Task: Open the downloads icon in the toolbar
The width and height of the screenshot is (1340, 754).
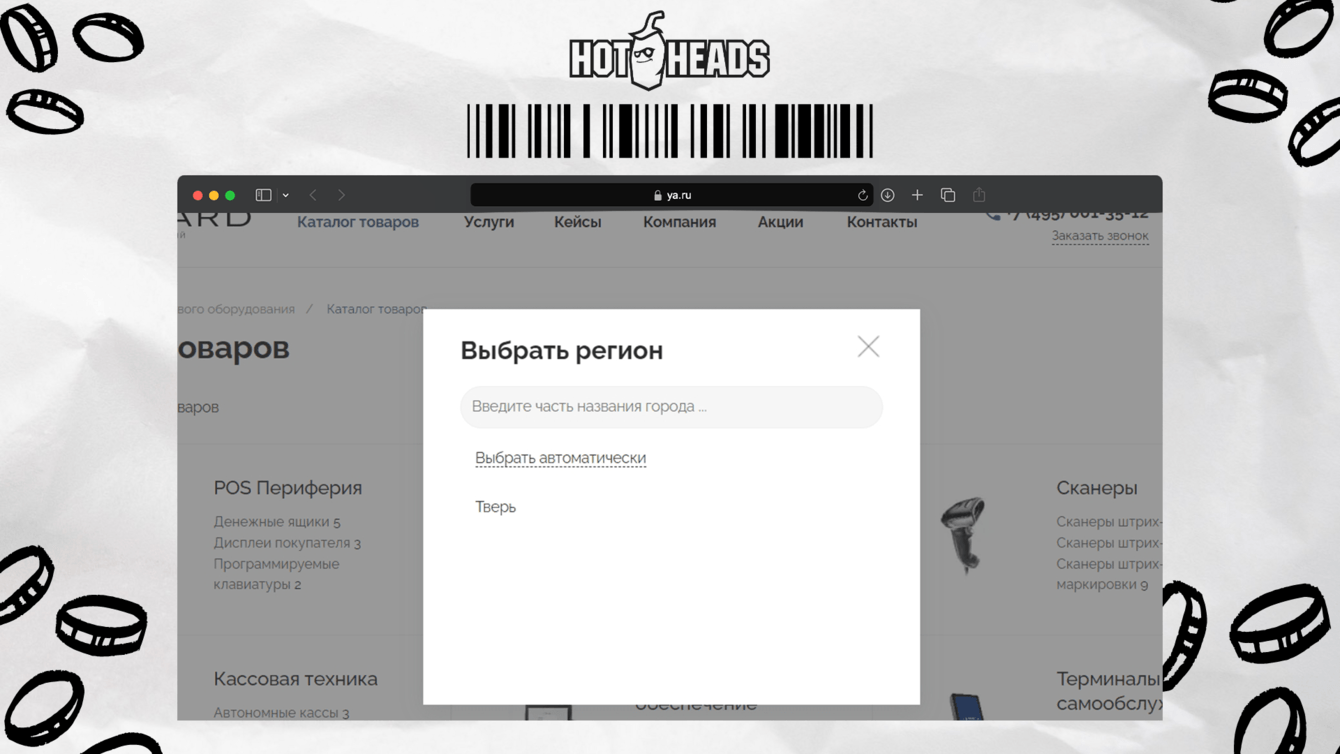Action: click(x=888, y=195)
